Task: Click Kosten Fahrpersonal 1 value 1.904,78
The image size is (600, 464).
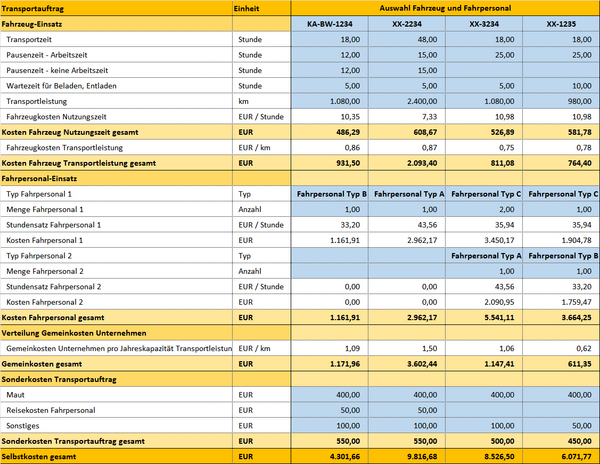Action: 561,240
